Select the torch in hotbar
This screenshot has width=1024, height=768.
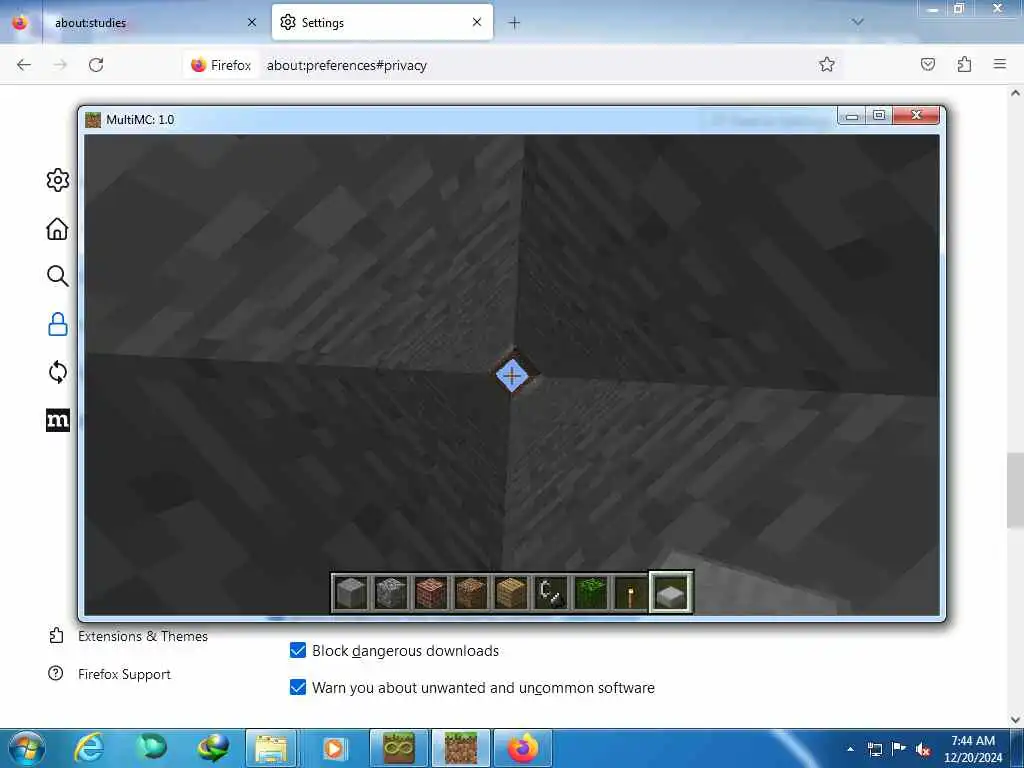coord(630,592)
